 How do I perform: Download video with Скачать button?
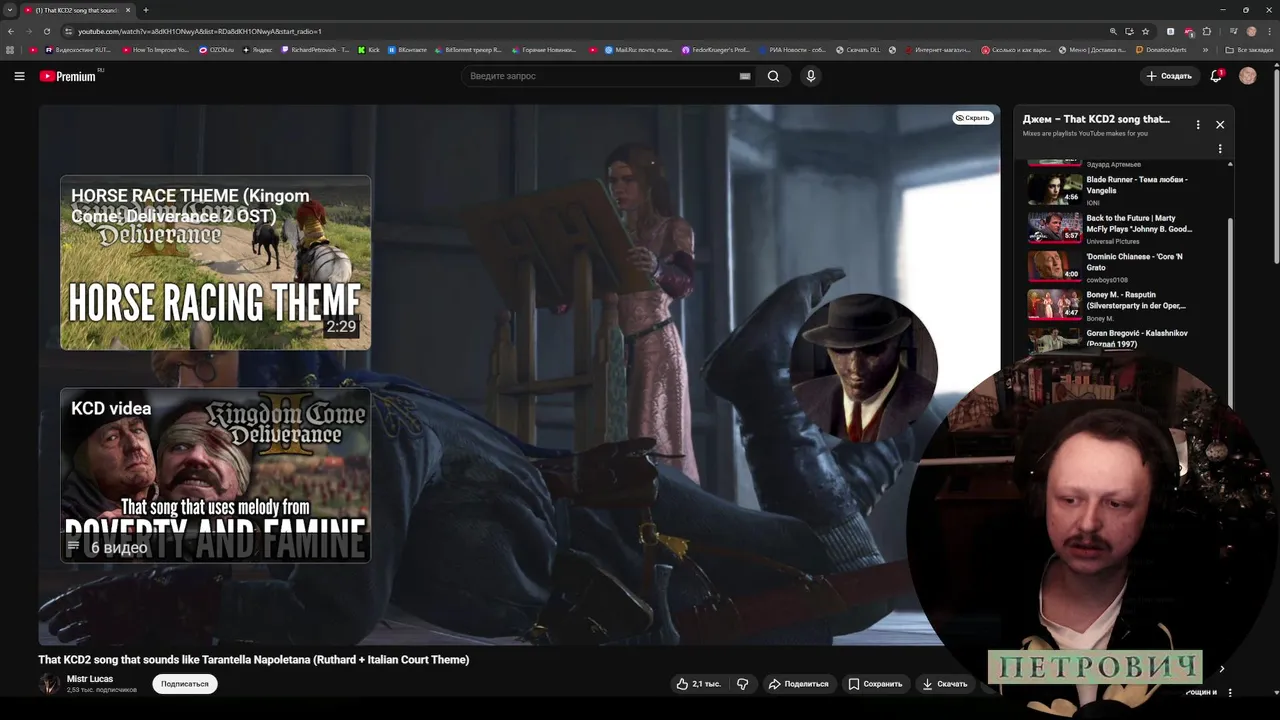(x=945, y=684)
